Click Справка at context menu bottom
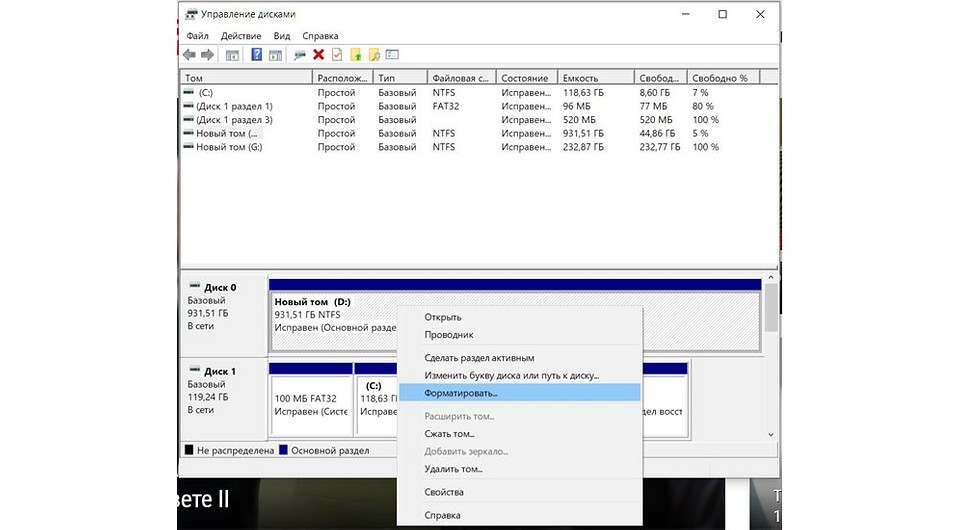This screenshot has height=530, width=960. tap(519, 515)
